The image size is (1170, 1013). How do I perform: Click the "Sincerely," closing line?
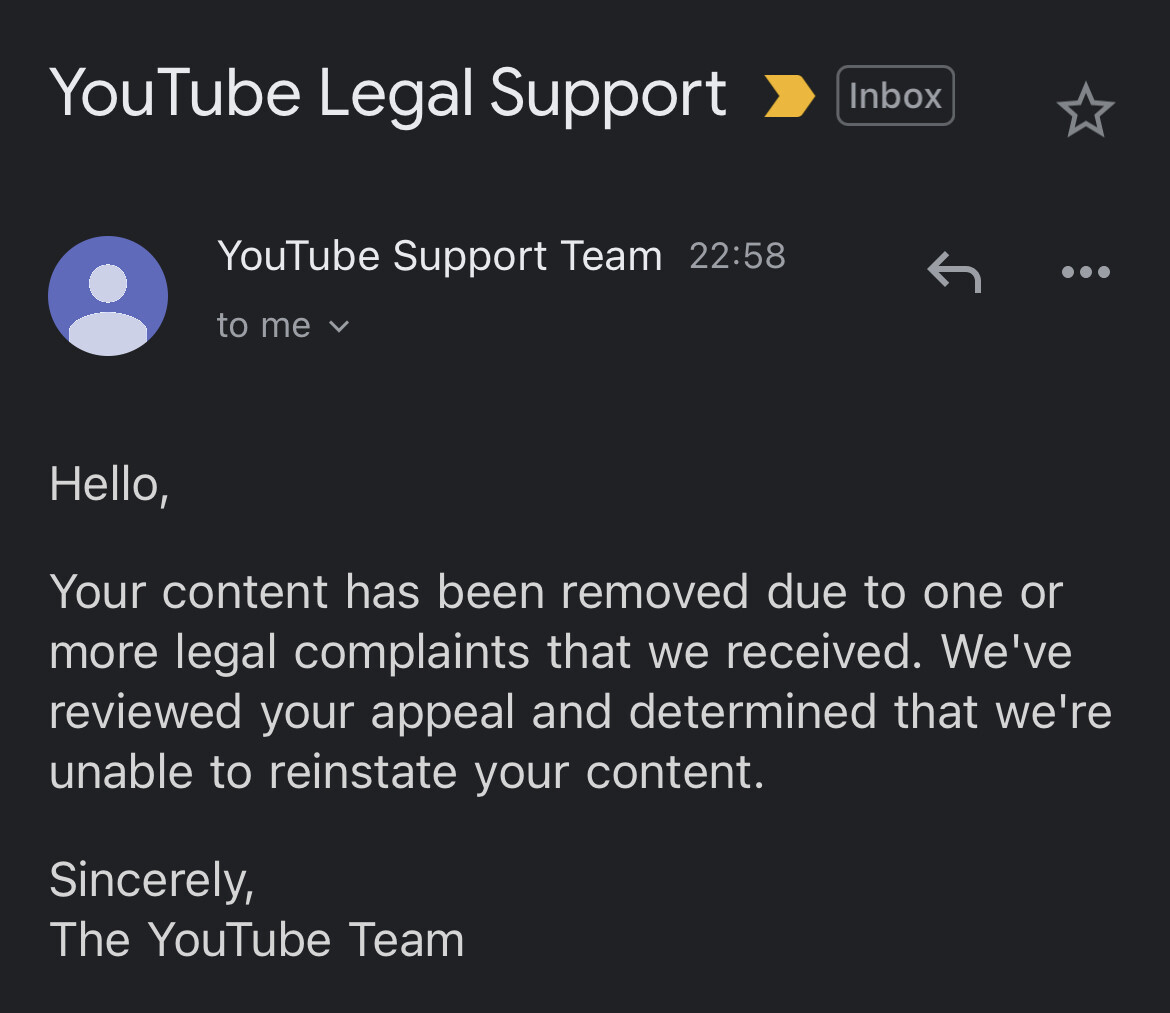(152, 880)
